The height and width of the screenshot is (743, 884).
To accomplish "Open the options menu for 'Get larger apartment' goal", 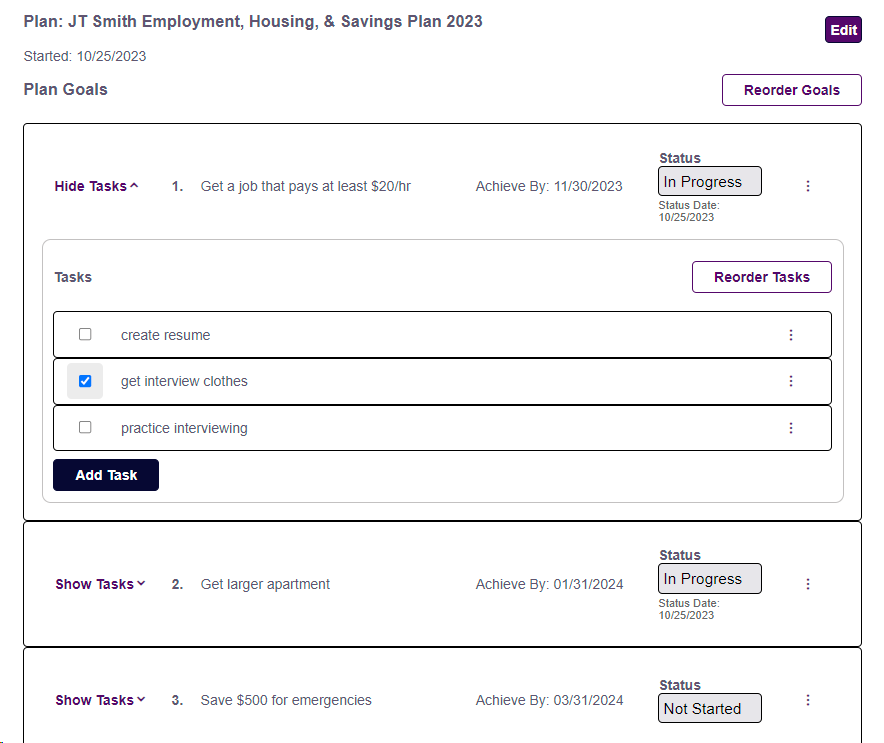I will (x=808, y=584).
